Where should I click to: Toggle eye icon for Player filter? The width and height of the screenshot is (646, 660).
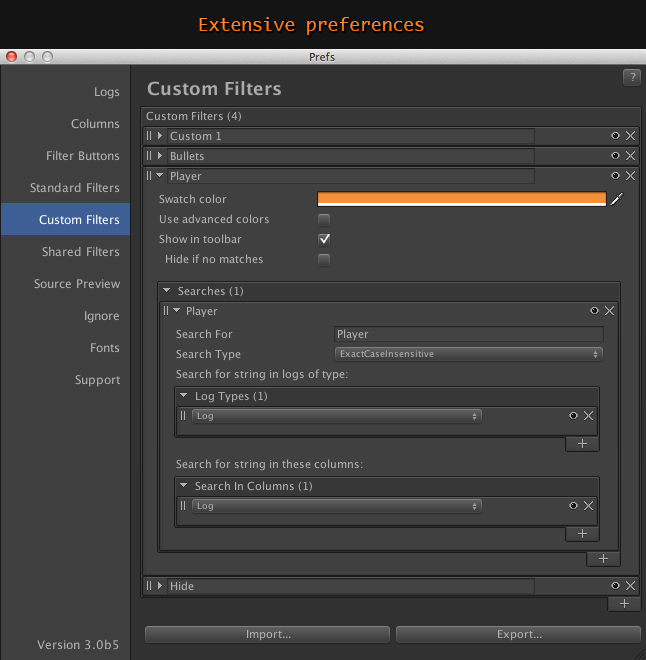(x=615, y=176)
